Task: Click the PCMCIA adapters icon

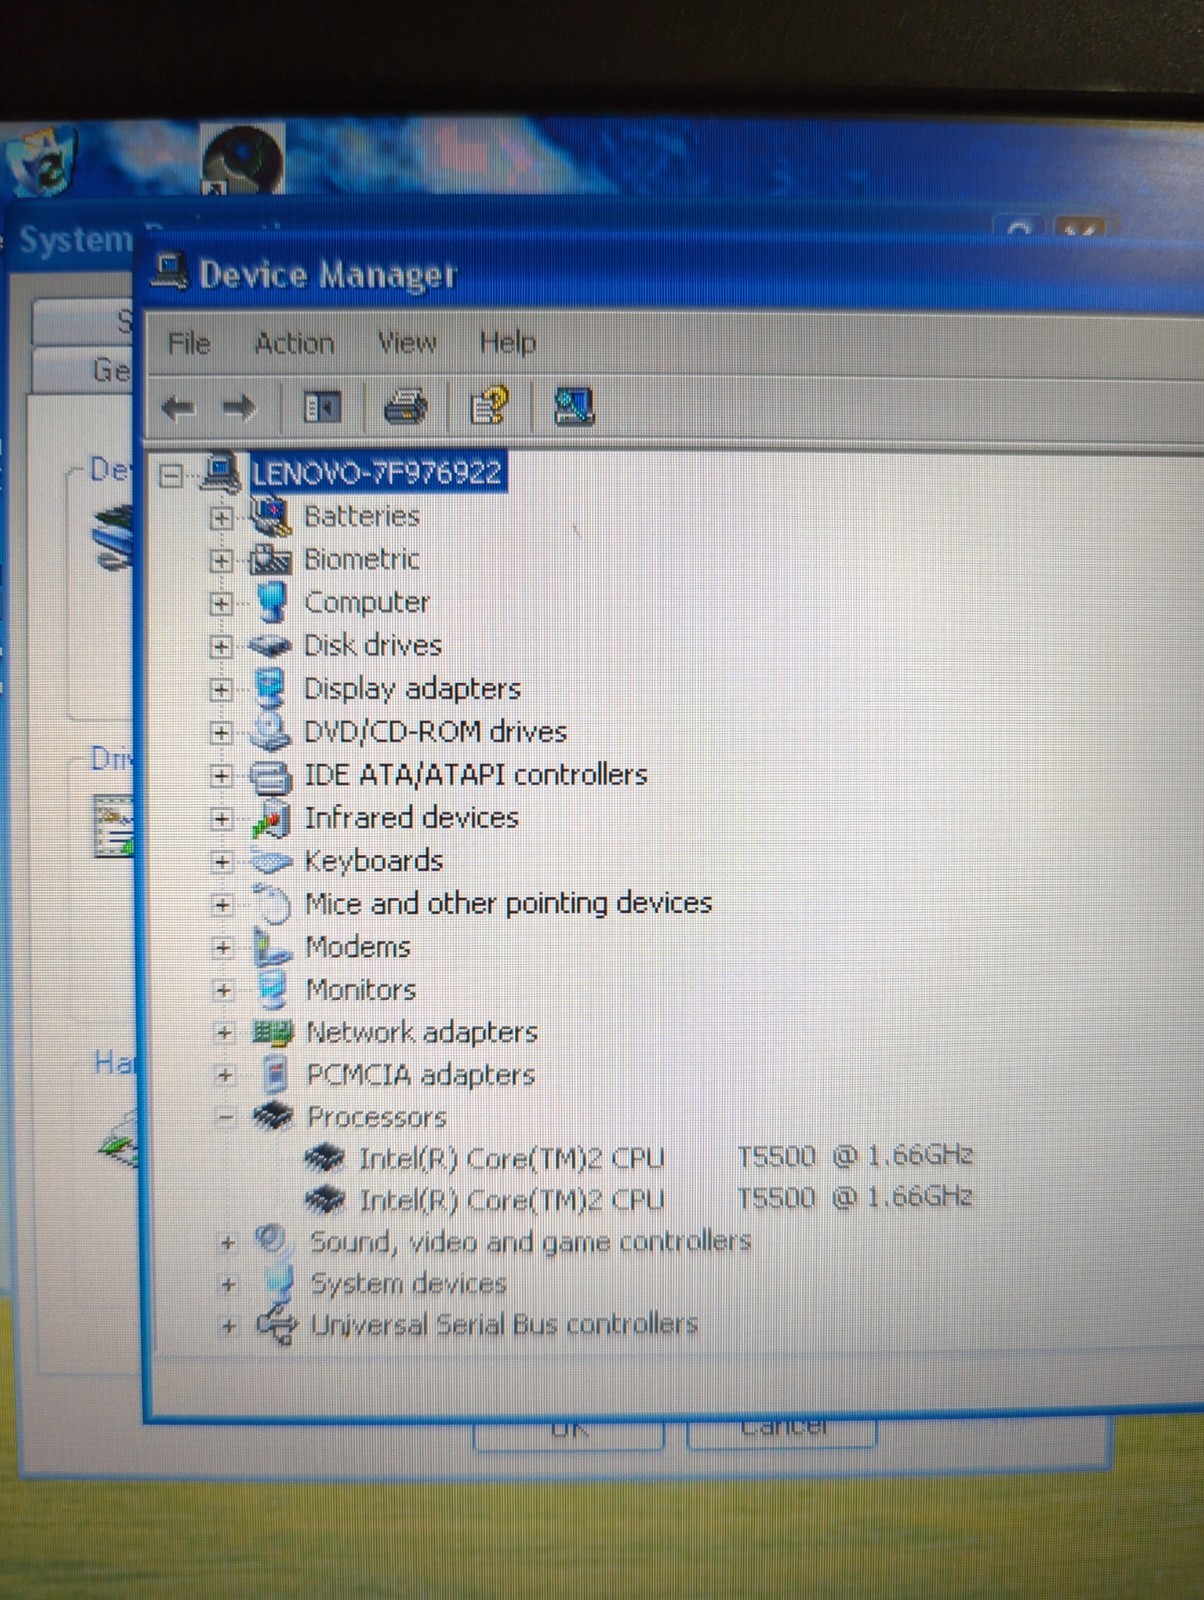Action: click(x=274, y=1075)
